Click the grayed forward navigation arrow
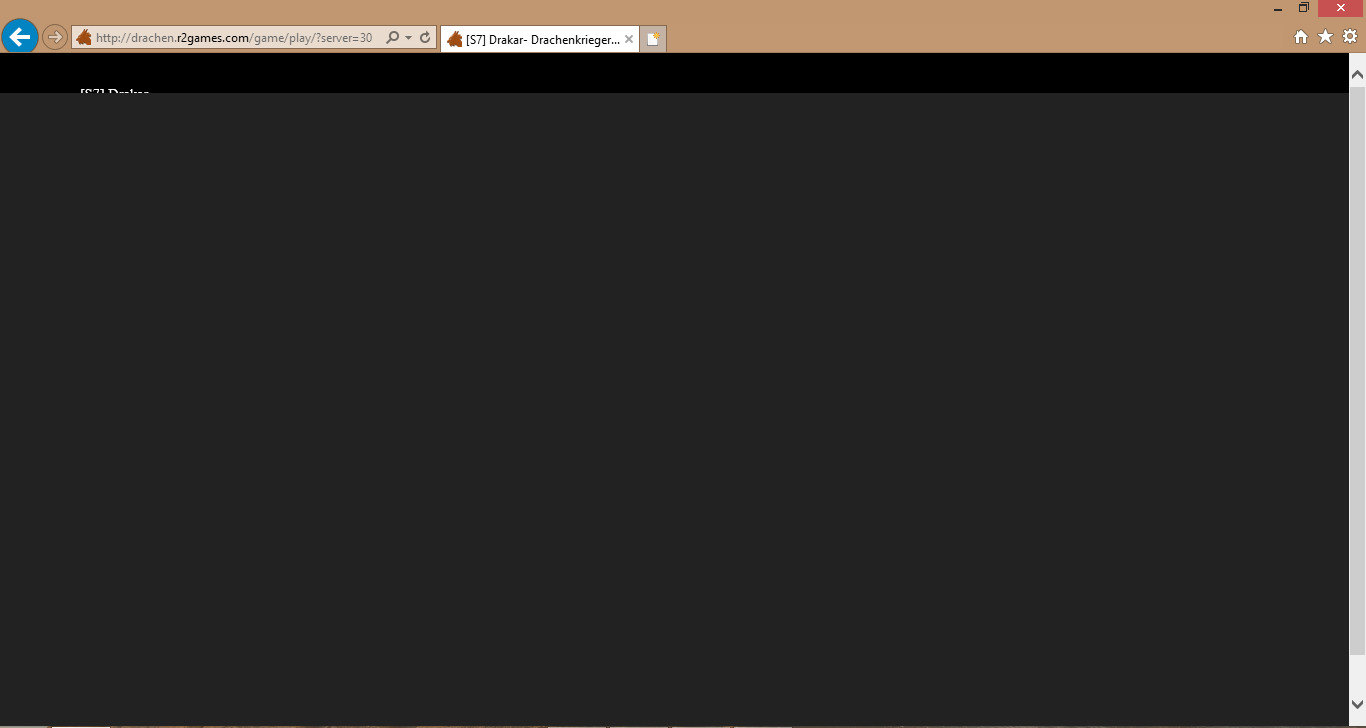 (55, 38)
